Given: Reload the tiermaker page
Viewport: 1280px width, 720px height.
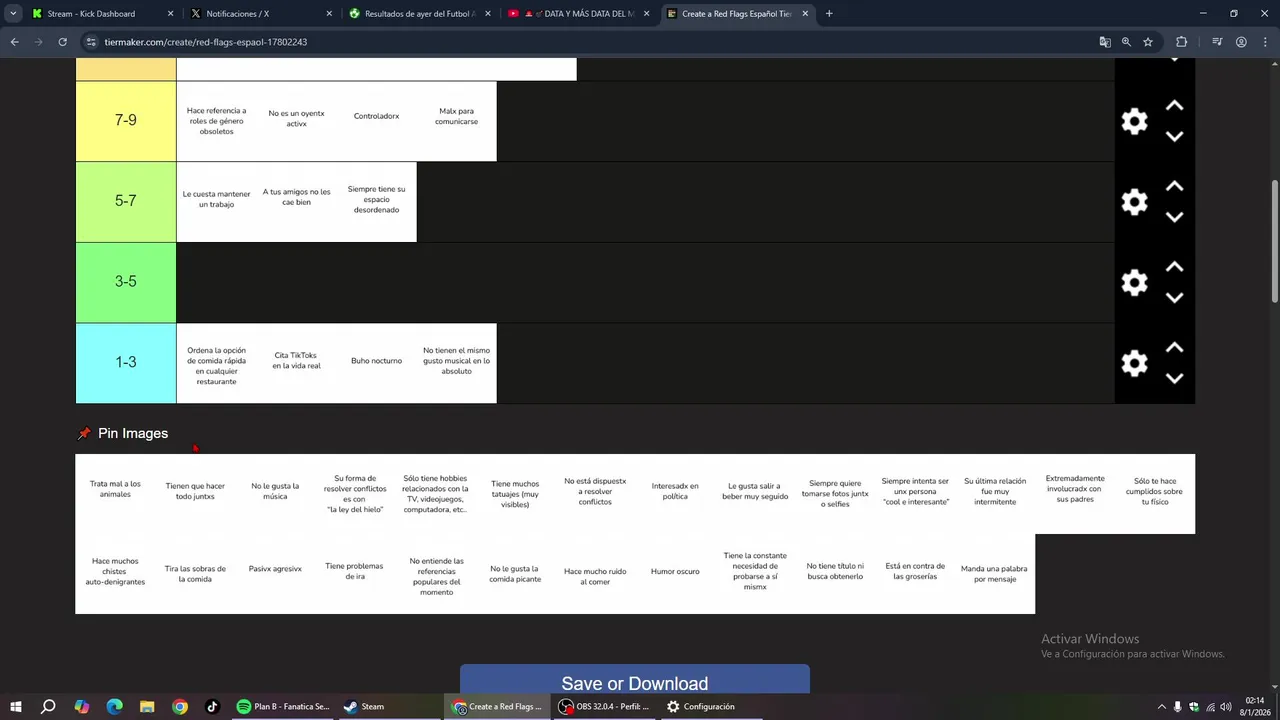Looking at the screenshot, I should tap(62, 42).
